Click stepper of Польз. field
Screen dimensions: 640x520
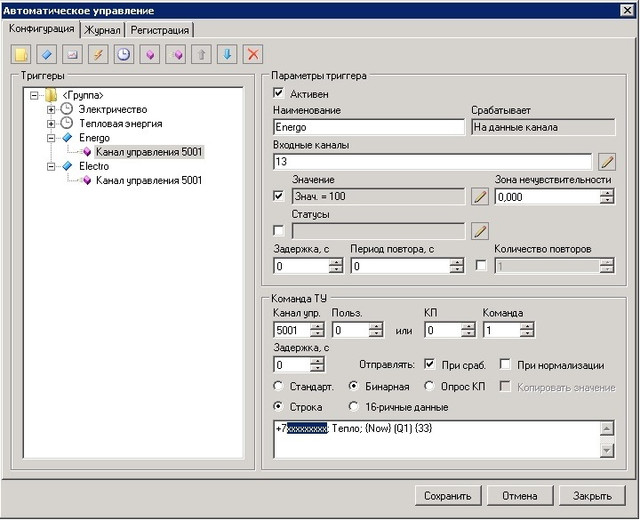pyautogui.click(x=376, y=330)
